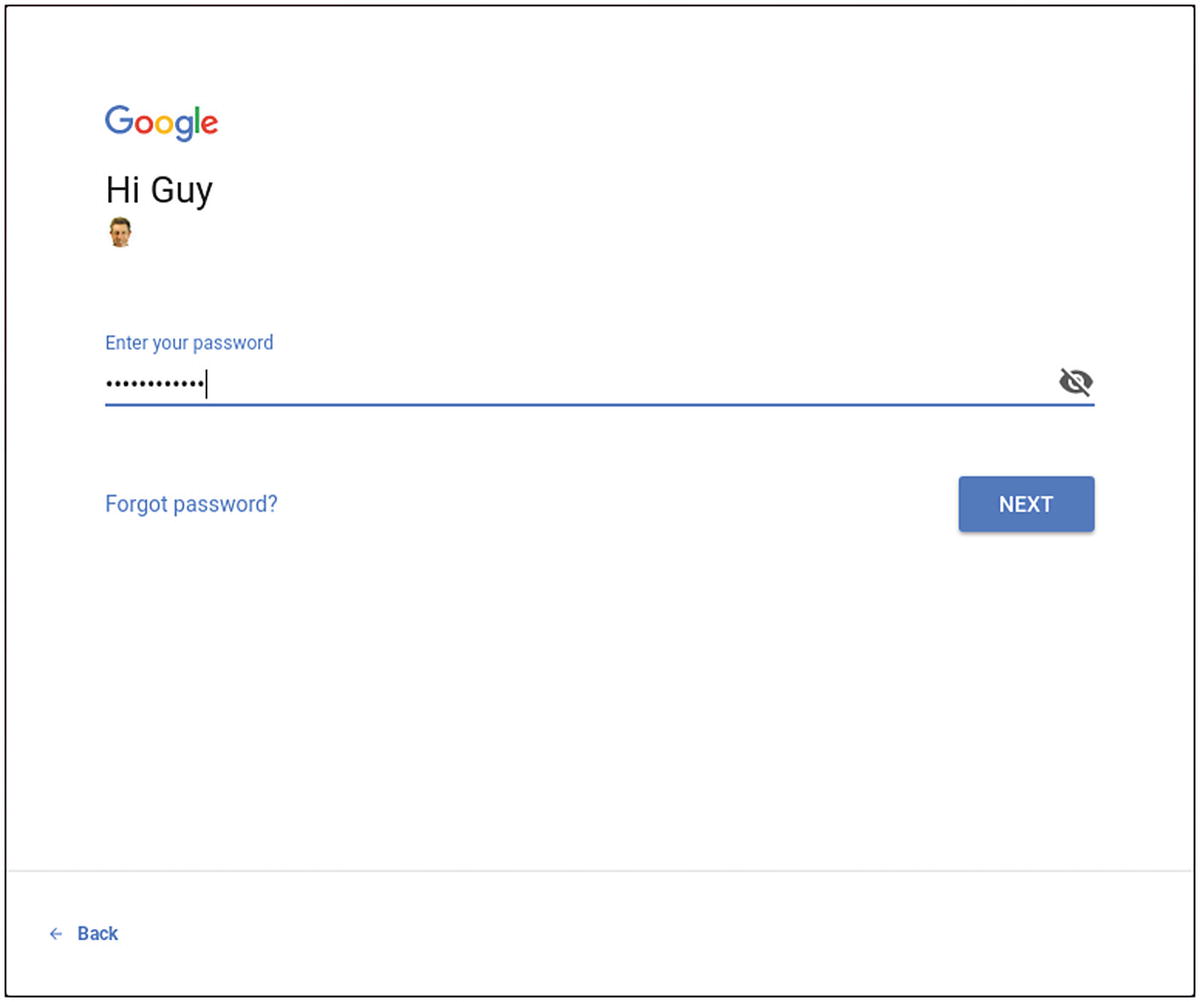This screenshot has height=1002, width=1200.
Task: Go back using the Back link text
Action: 98,934
